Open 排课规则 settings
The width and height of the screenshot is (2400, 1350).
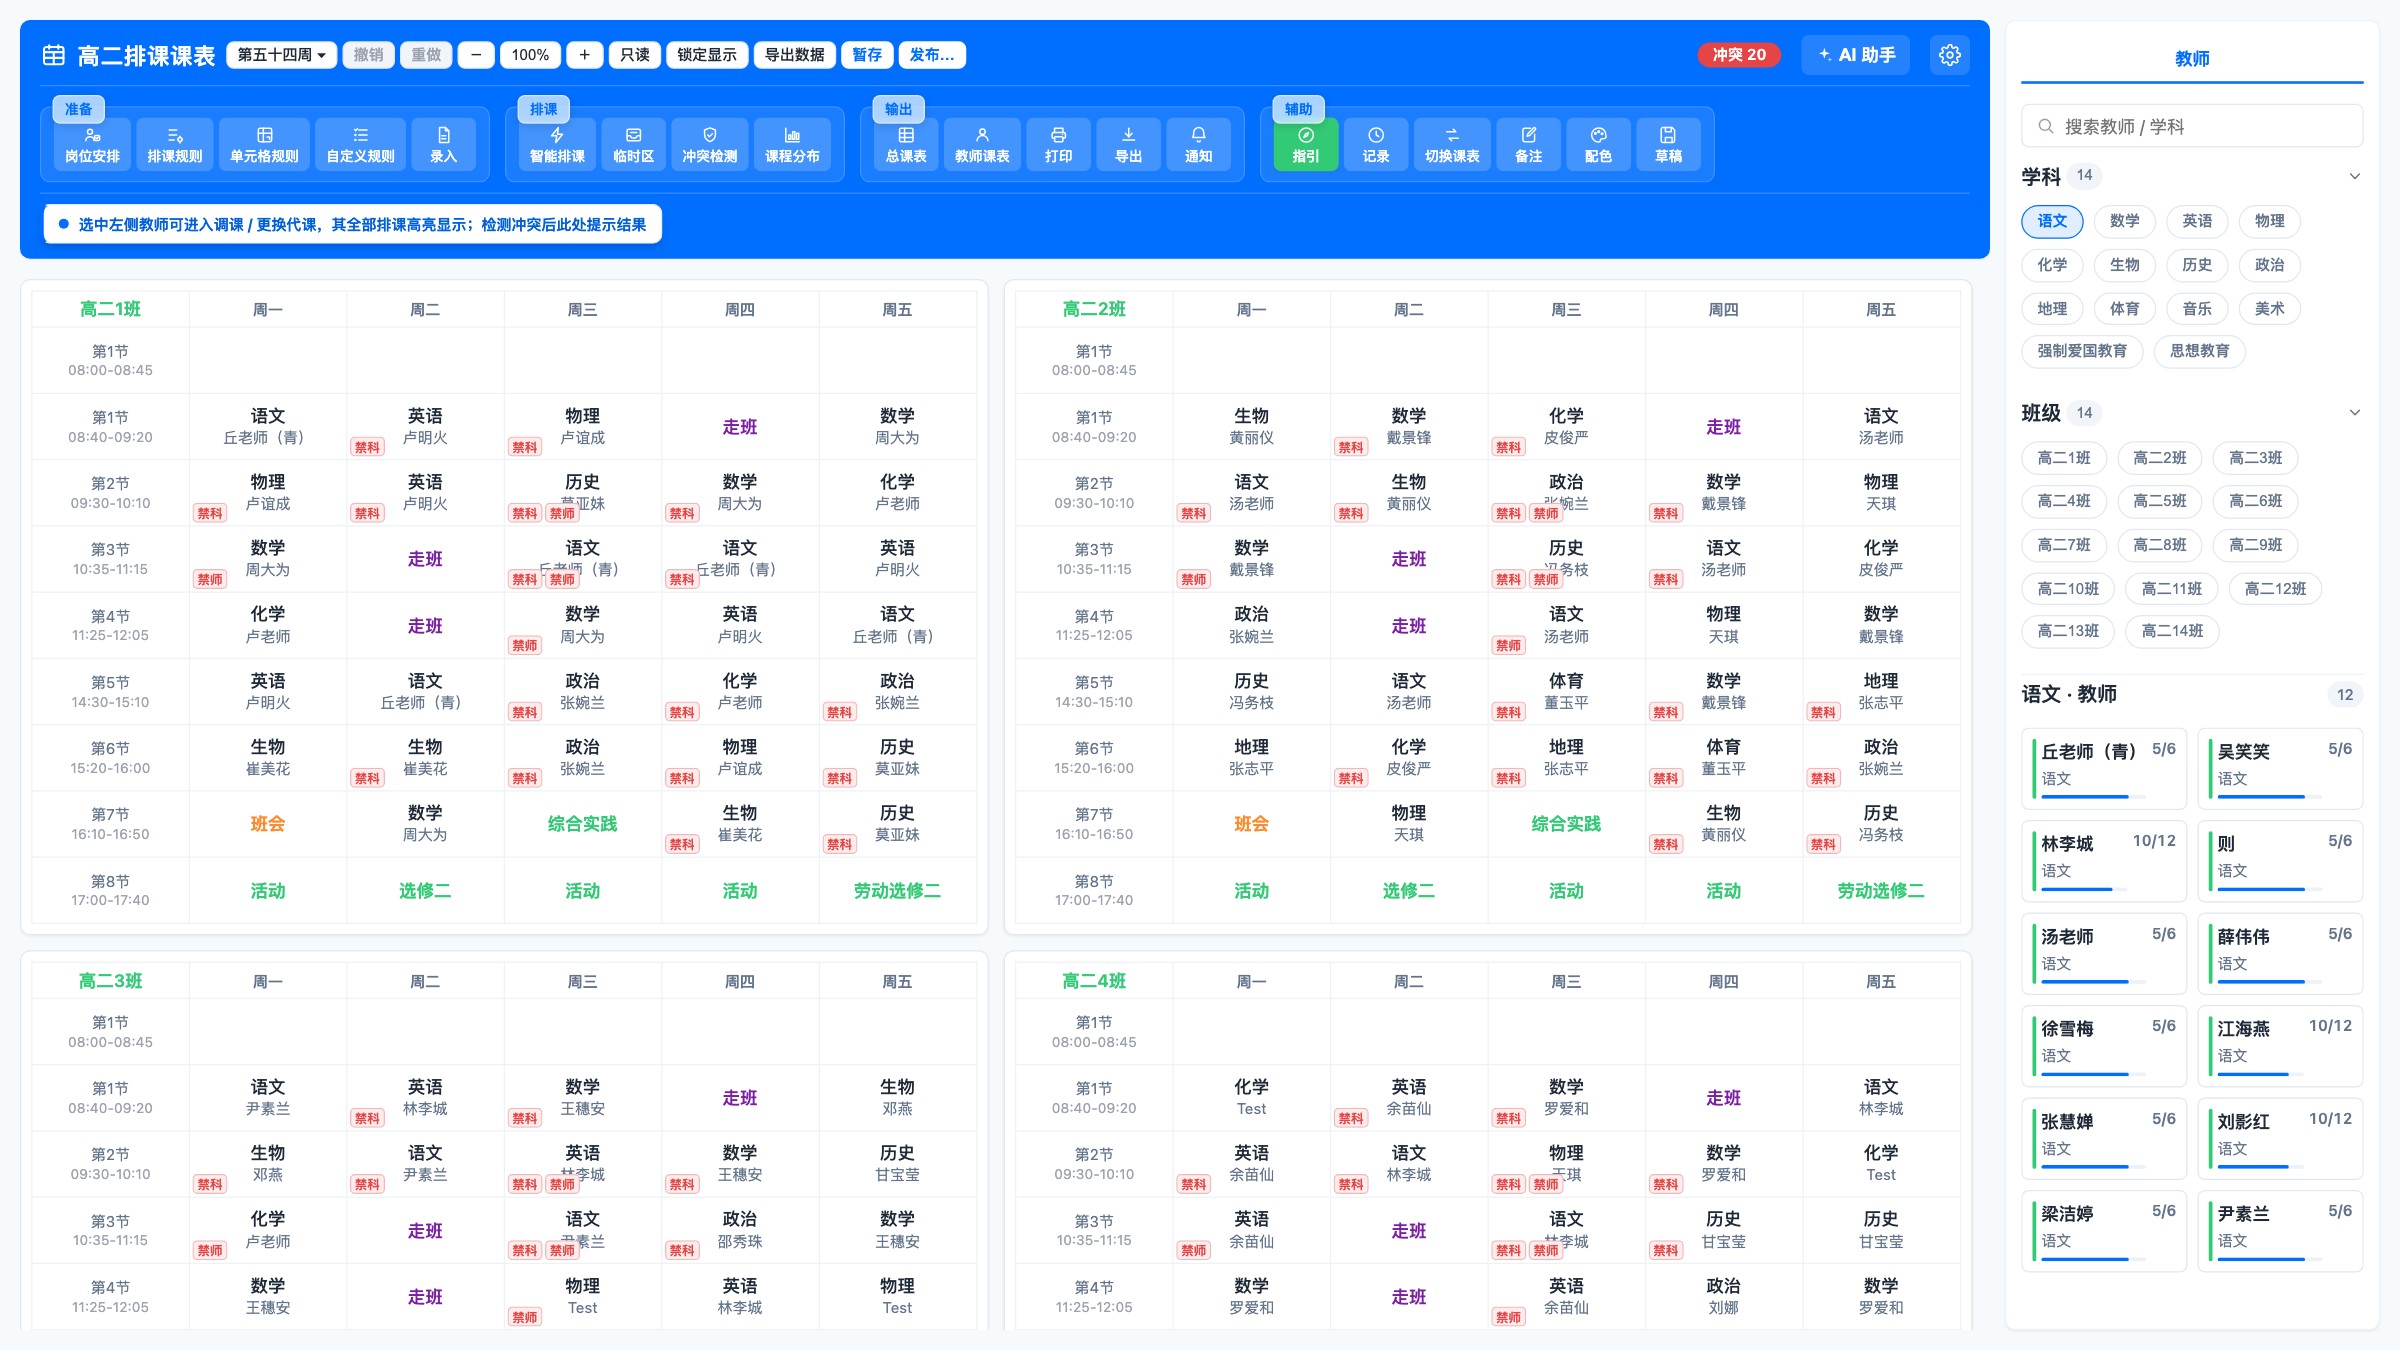(x=175, y=145)
